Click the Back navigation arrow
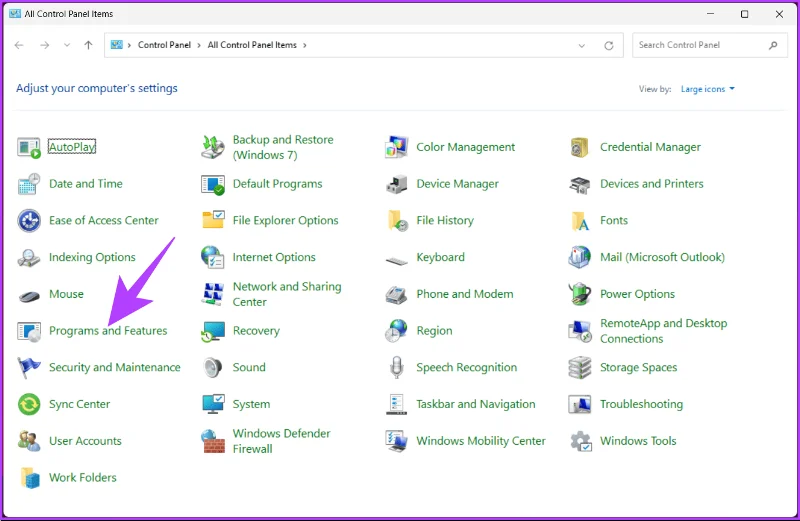 coord(19,45)
